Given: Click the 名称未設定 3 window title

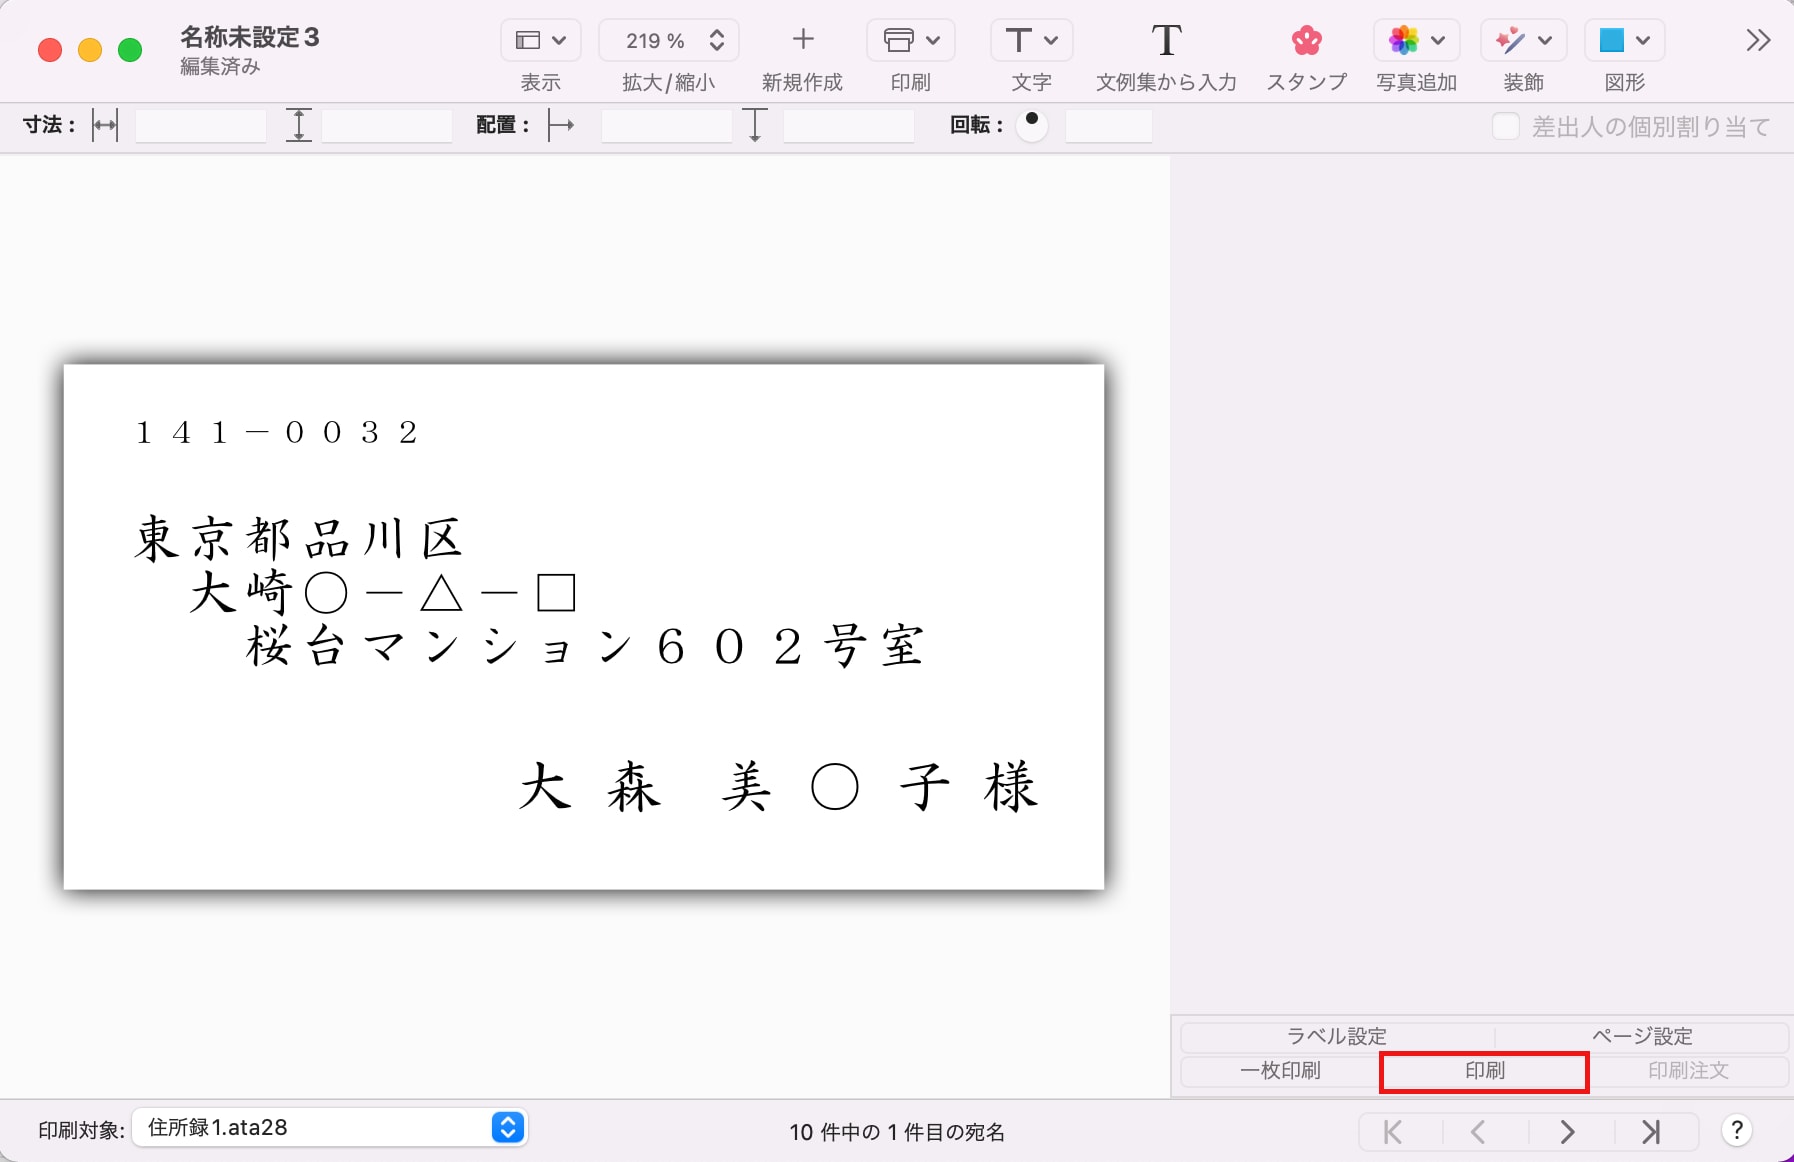Looking at the screenshot, I should [250, 37].
